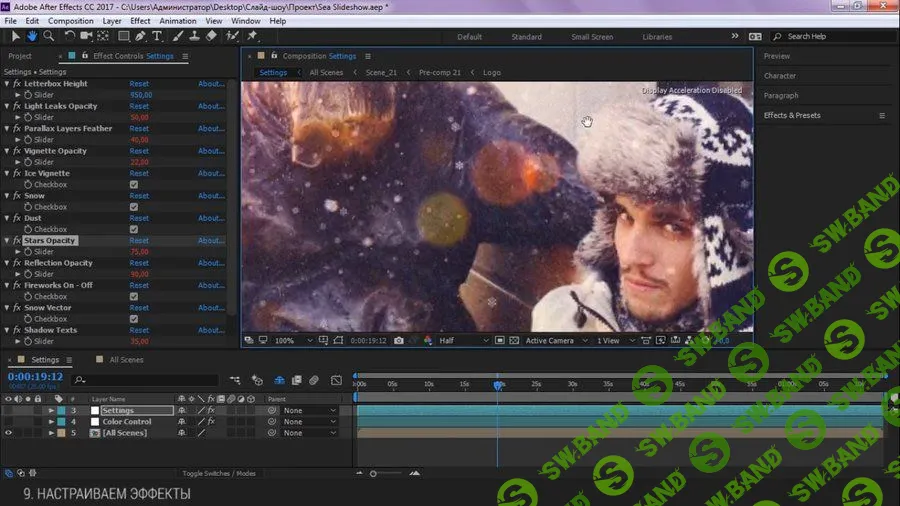
Task: Collapse the Letterbox Height effect
Action: (7, 84)
